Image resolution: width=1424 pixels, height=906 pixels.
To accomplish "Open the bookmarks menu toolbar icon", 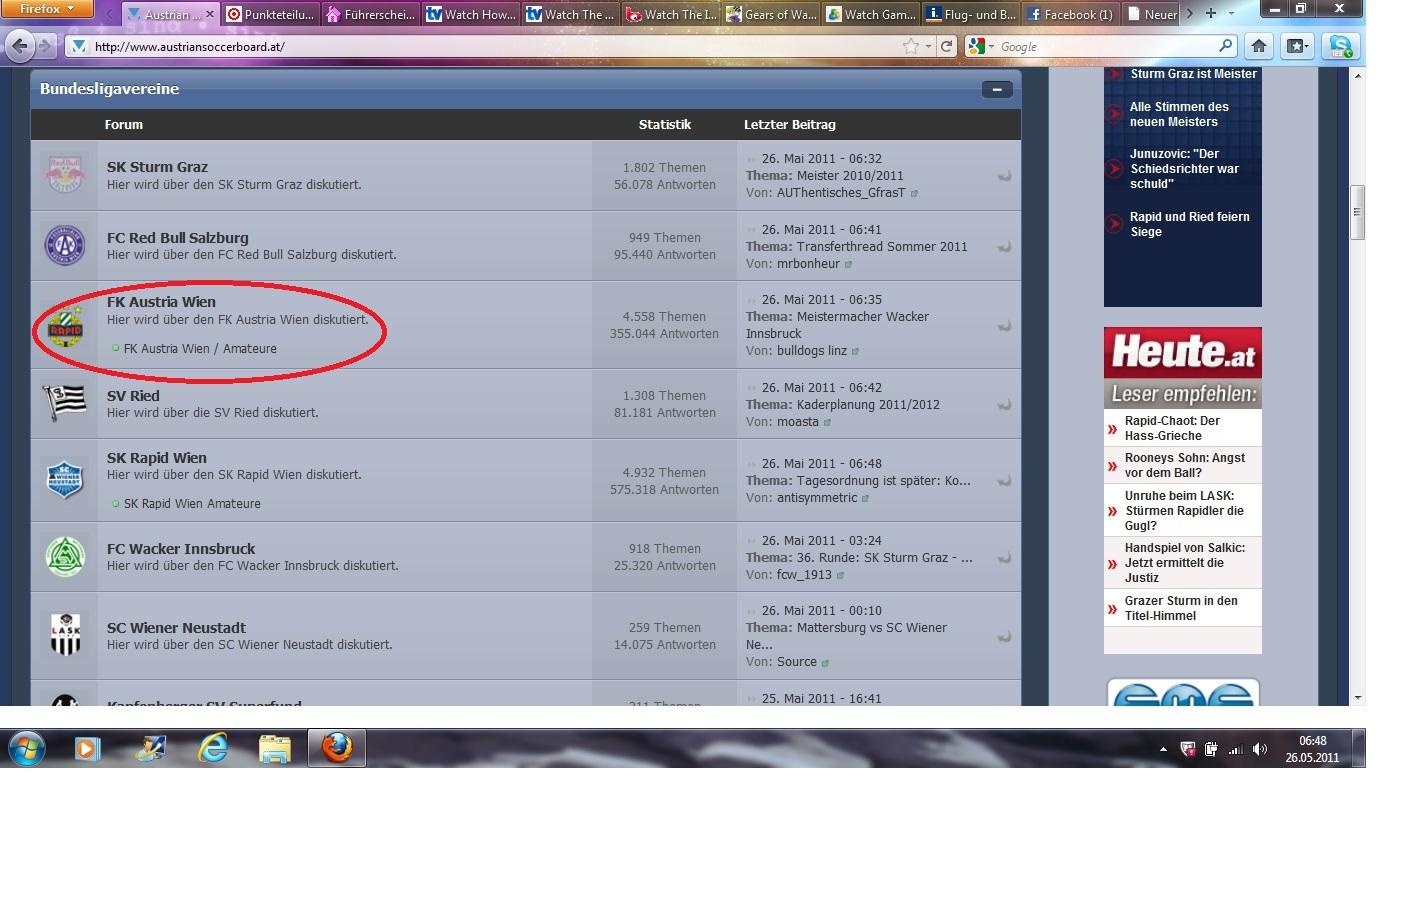I will (1297, 46).
